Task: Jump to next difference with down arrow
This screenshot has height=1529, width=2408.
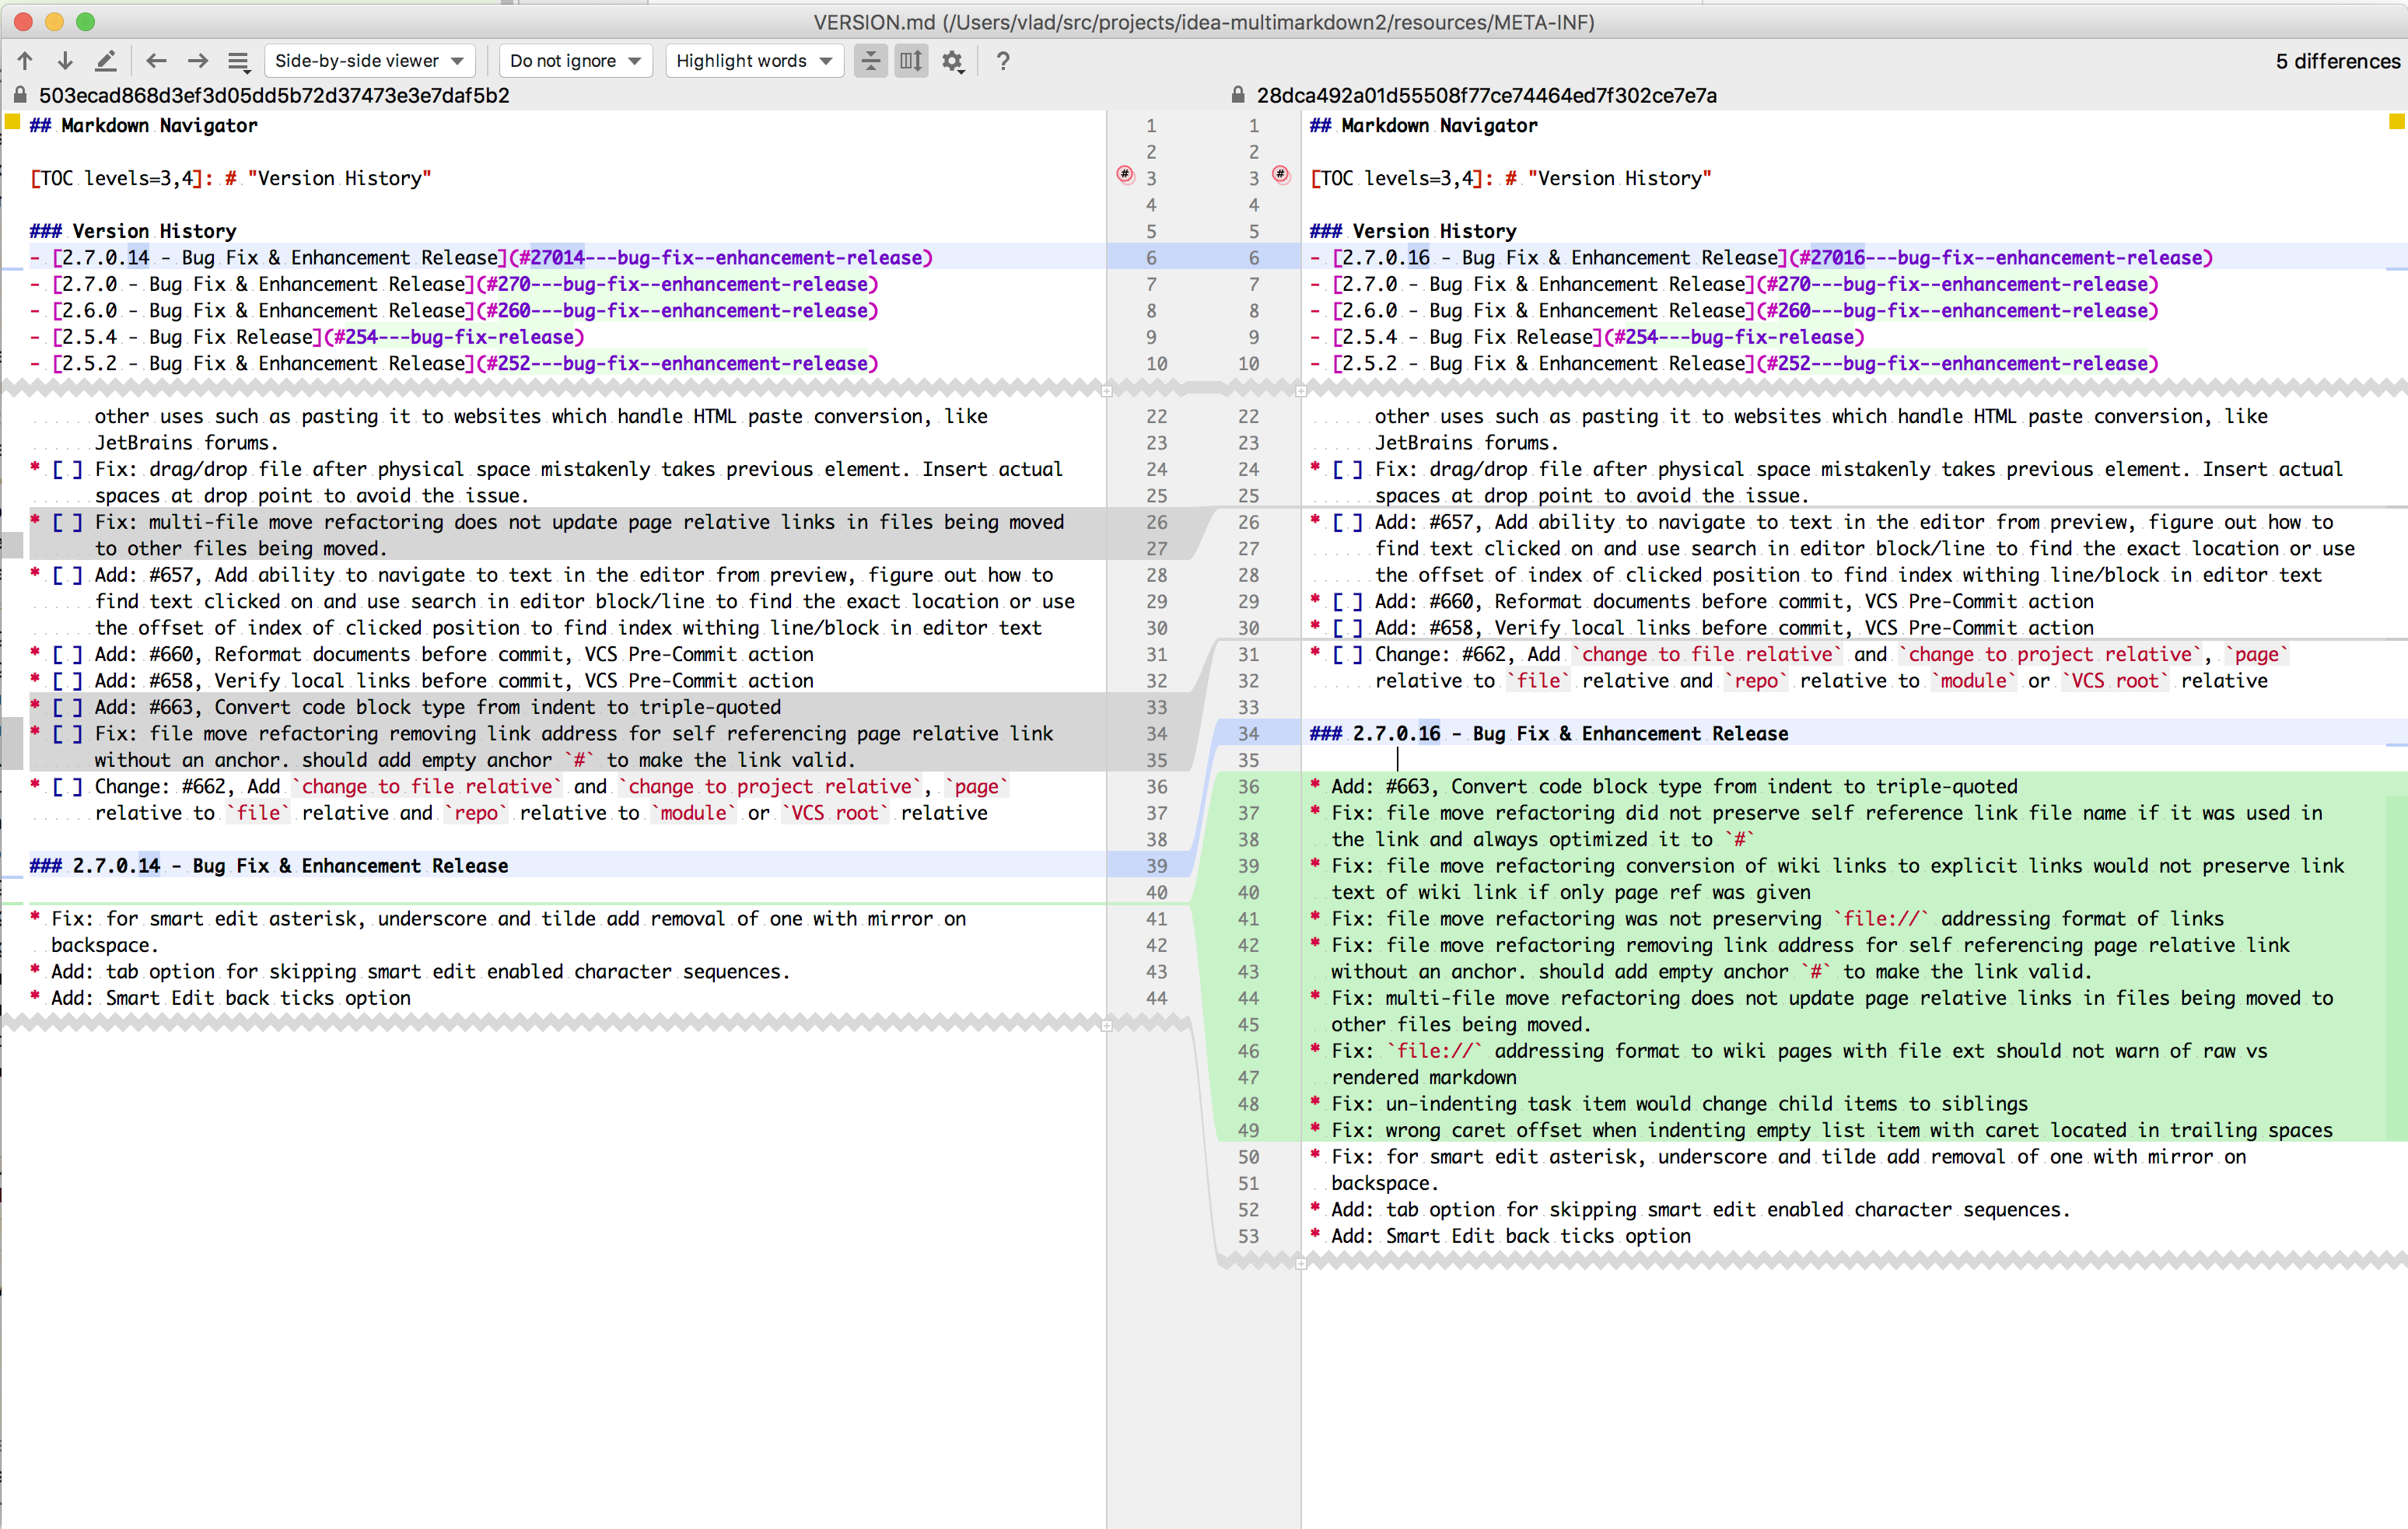Action: pyautogui.click(x=64, y=60)
